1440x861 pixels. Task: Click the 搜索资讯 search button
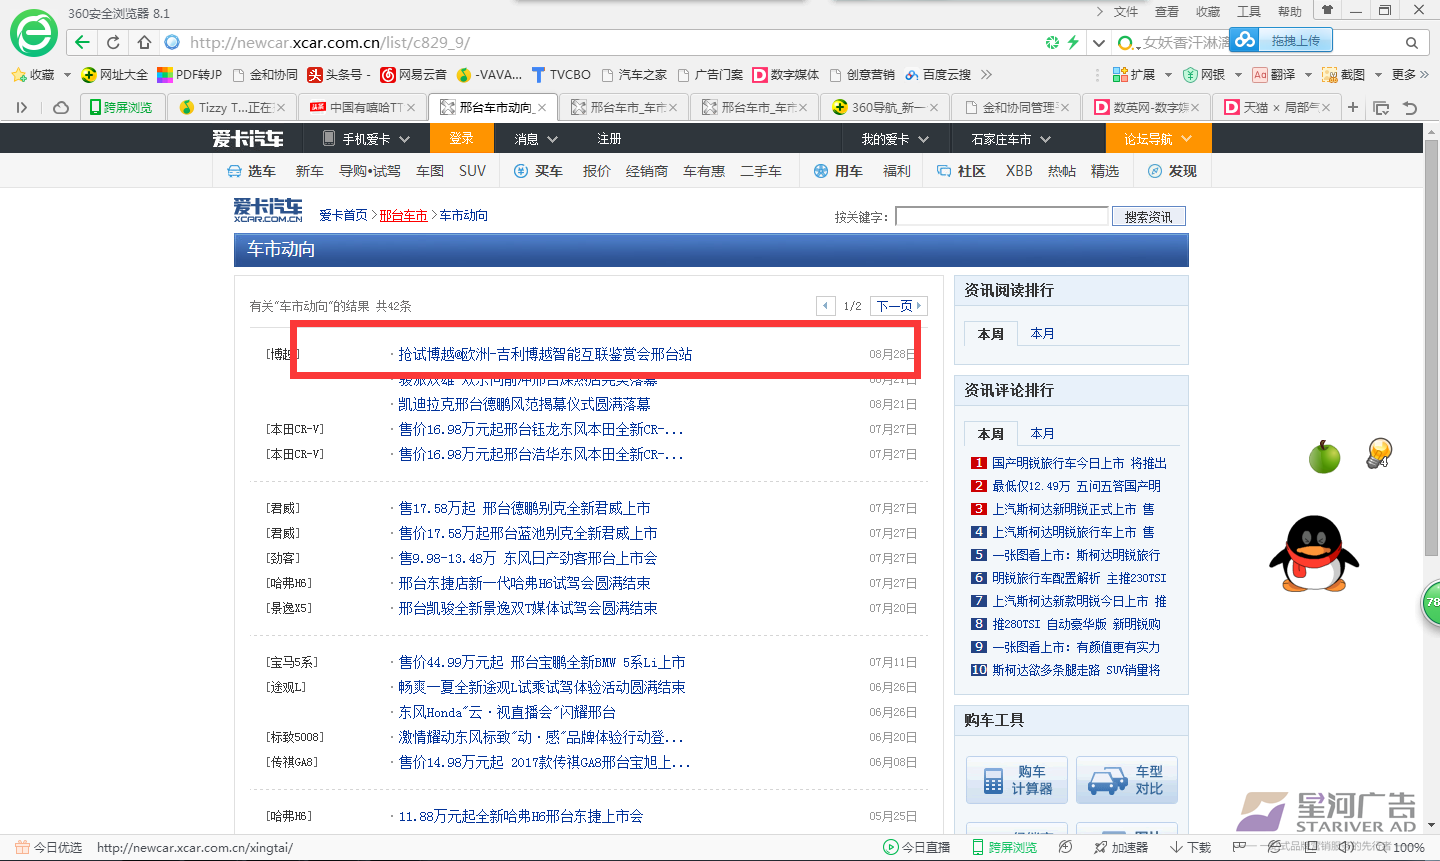(x=1148, y=216)
